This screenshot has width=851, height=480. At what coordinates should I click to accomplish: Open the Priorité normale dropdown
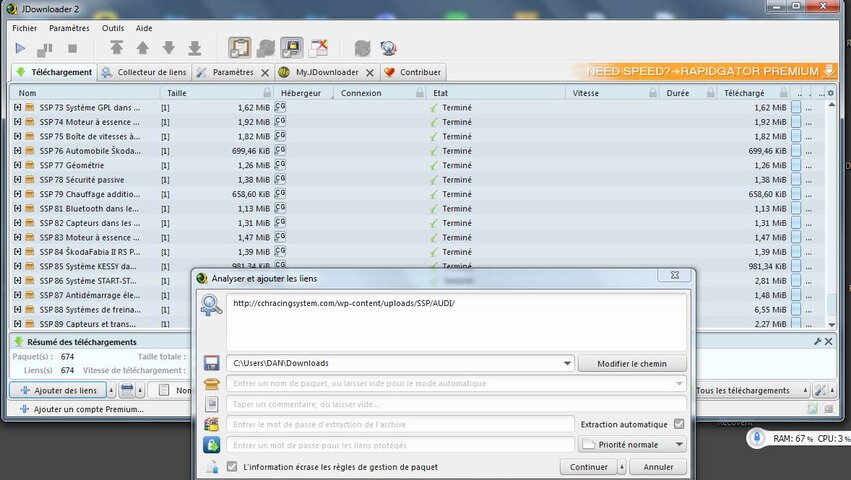pyautogui.click(x=632, y=445)
